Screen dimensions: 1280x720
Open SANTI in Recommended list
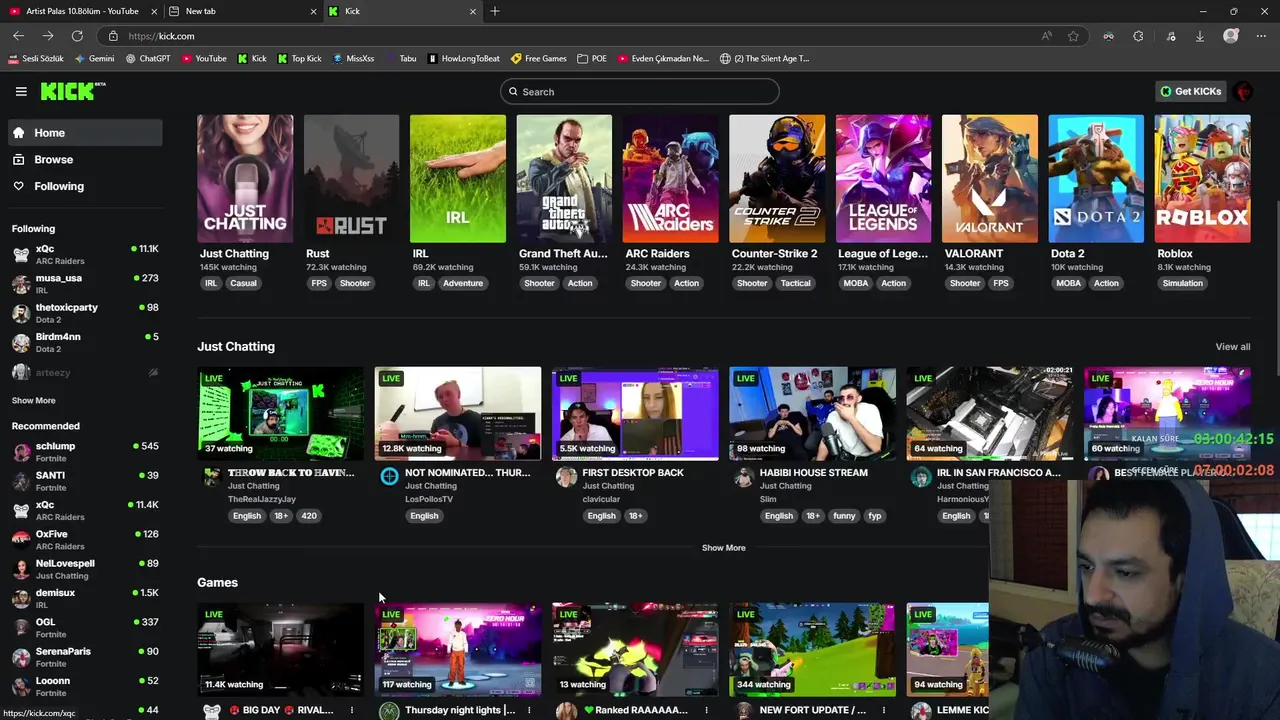(85, 480)
